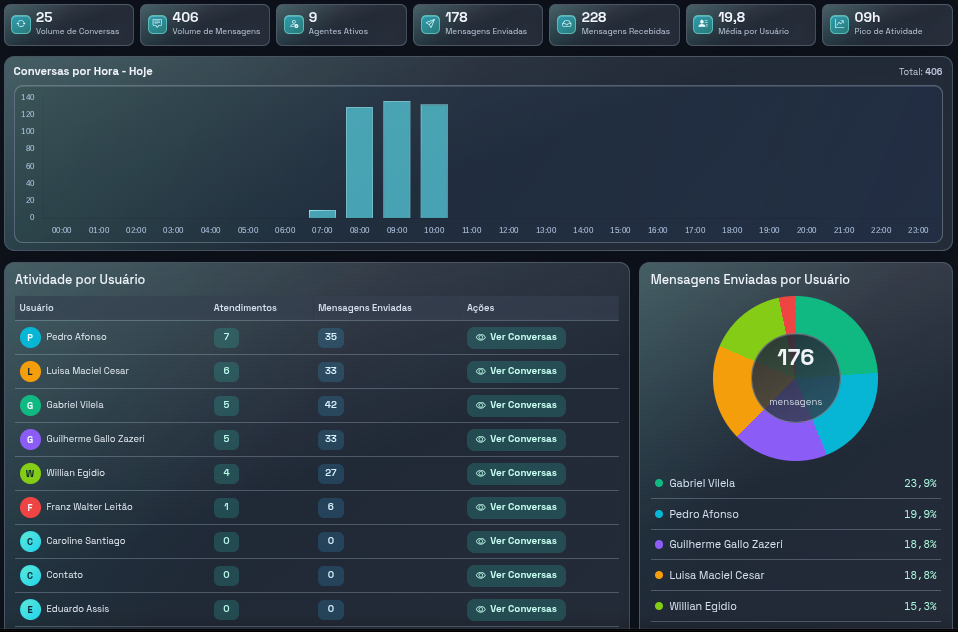Click the Ações column header
The width and height of the screenshot is (958, 632).
[480, 308]
